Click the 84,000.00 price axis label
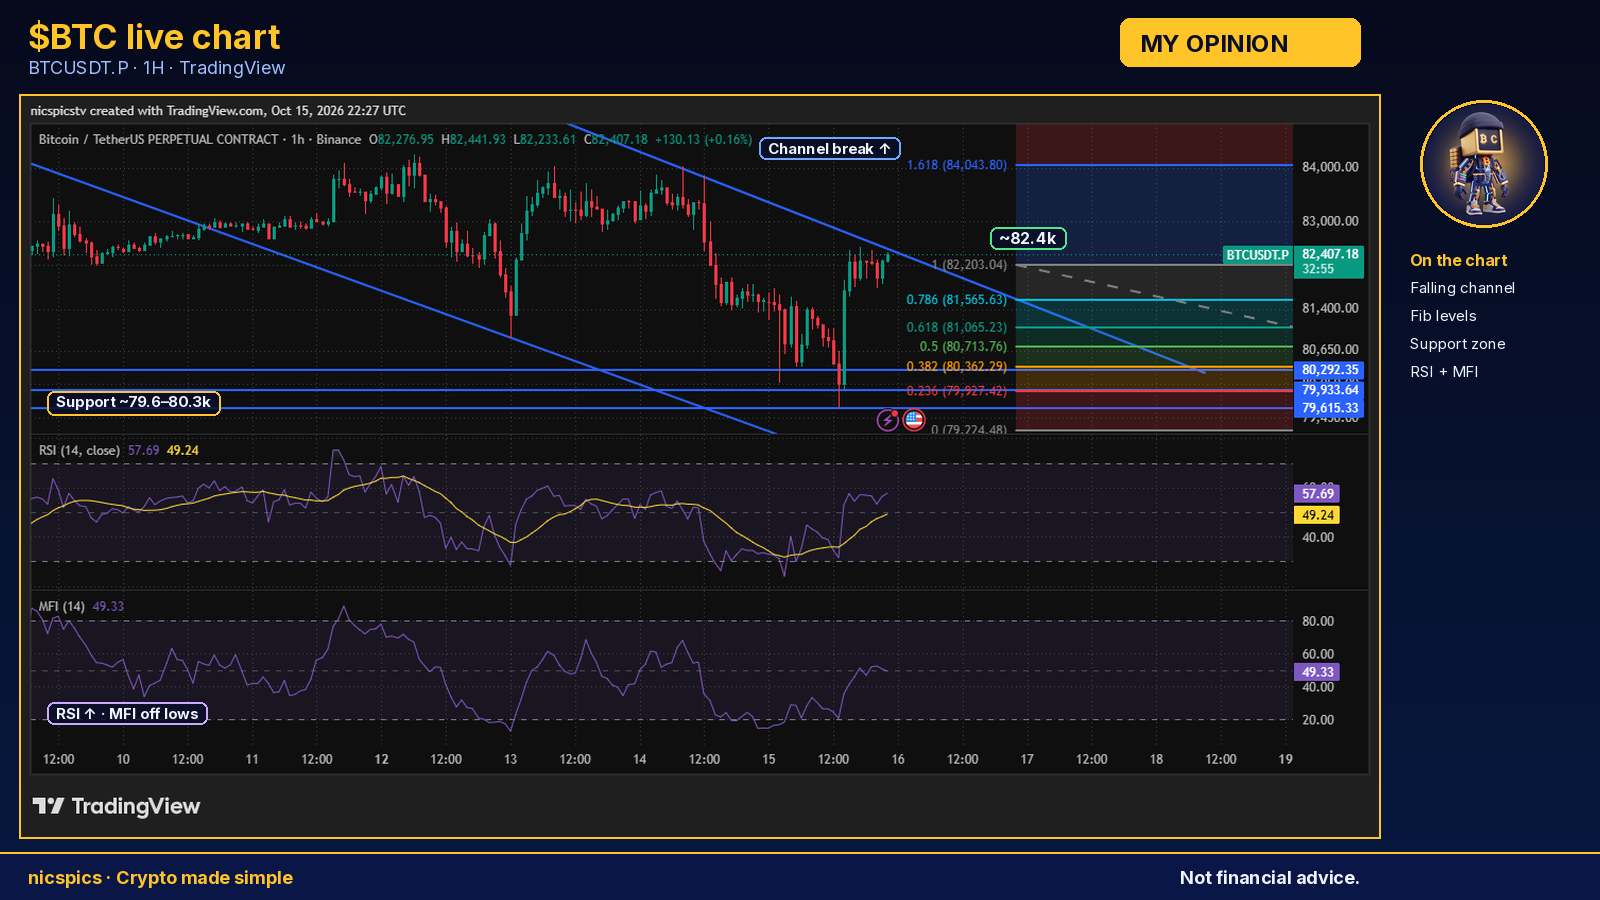This screenshot has height=900, width=1600. [1330, 167]
